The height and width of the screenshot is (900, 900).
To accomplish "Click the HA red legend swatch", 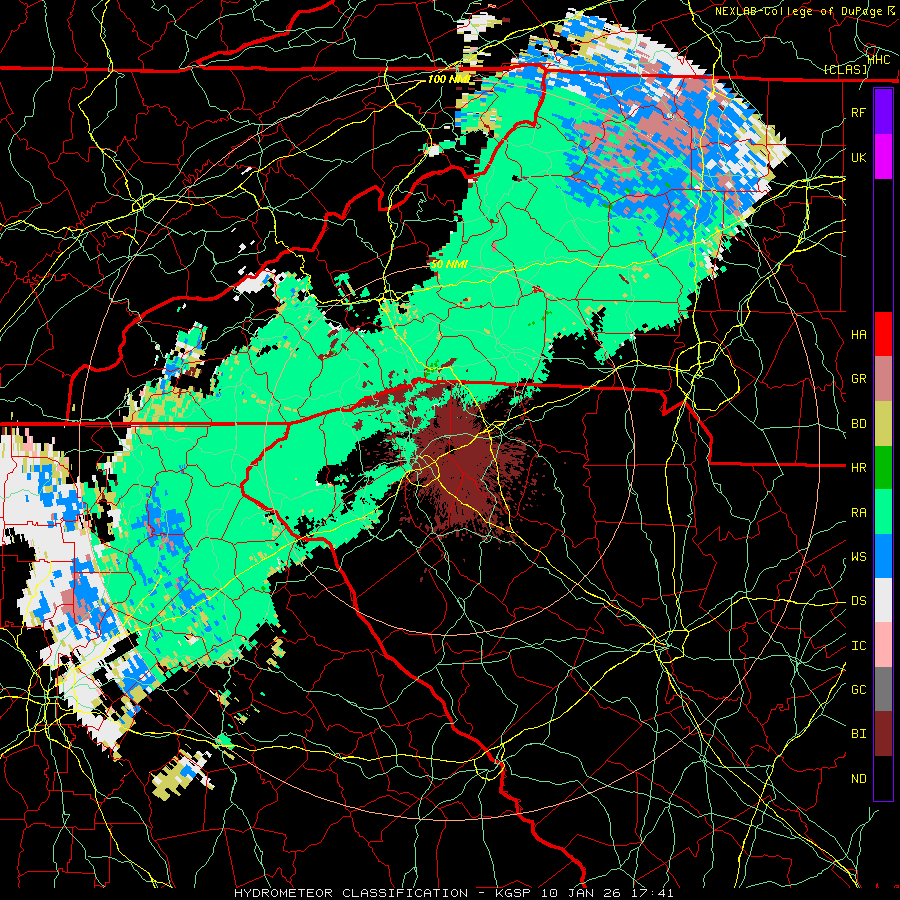I will click(883, 334).
